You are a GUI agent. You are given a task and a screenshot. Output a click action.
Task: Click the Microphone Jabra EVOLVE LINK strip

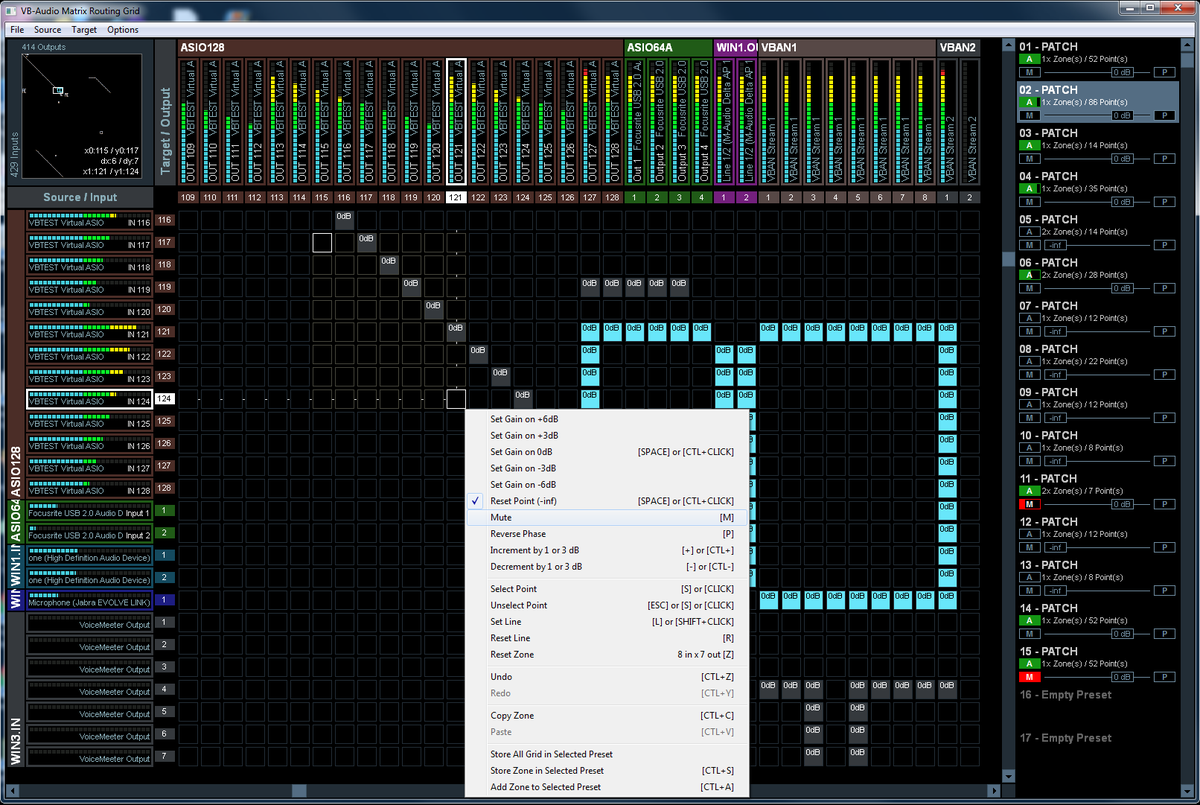(89, 602)
